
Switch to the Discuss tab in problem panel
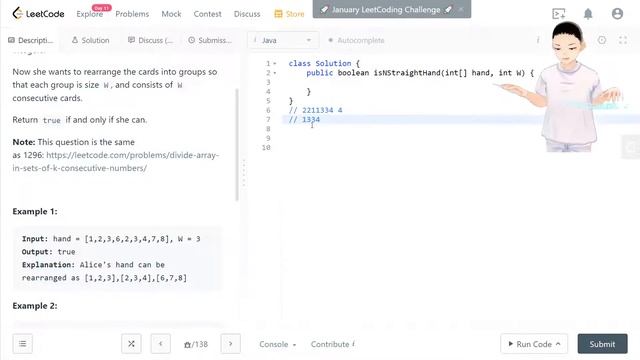tap(150, 40)
